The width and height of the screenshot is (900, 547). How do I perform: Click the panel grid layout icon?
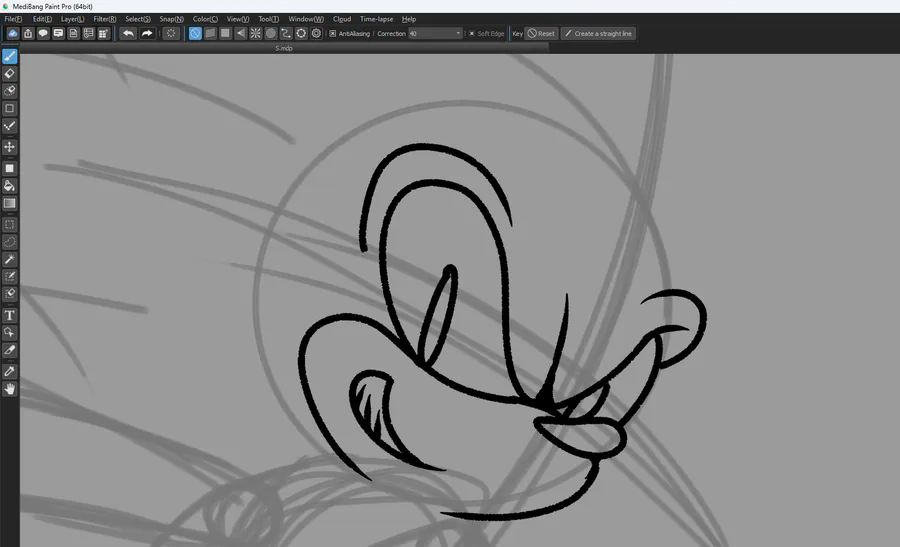pos(103,33)
